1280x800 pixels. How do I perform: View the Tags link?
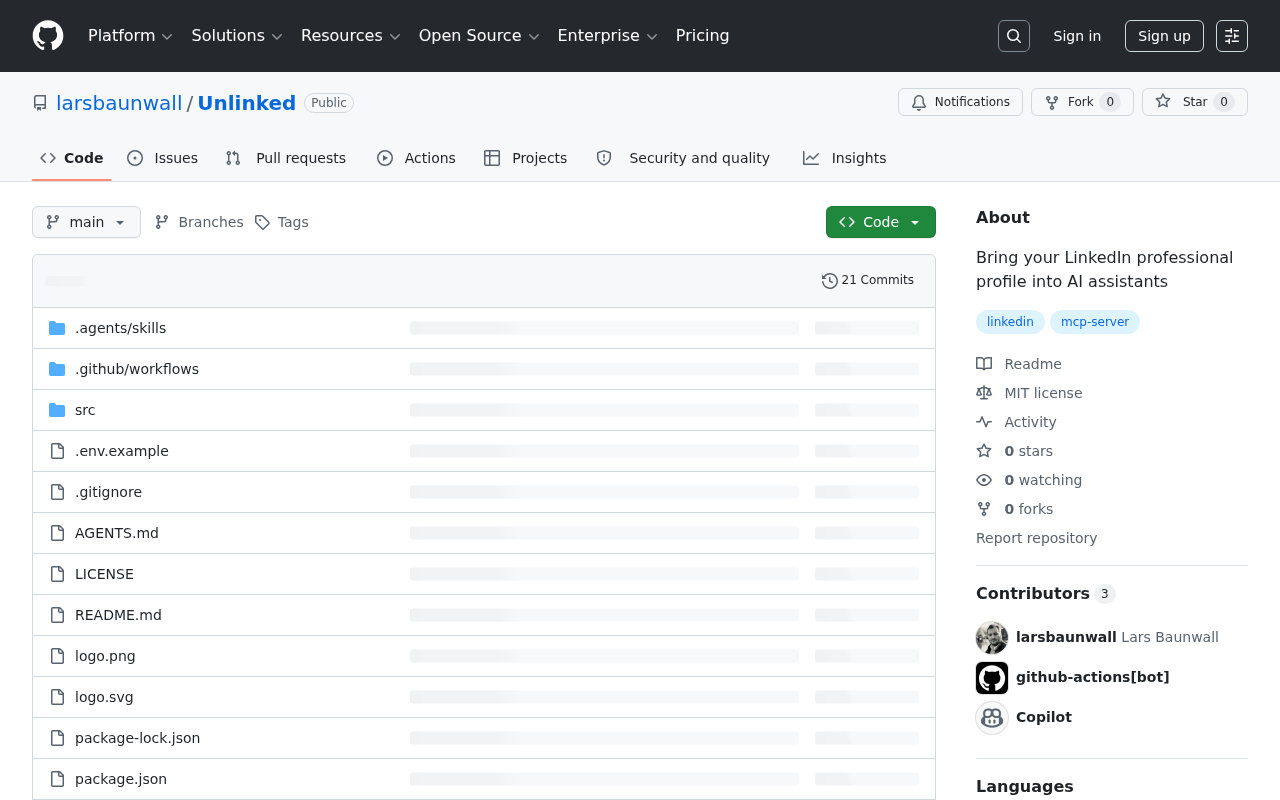(x=282, y=222)
